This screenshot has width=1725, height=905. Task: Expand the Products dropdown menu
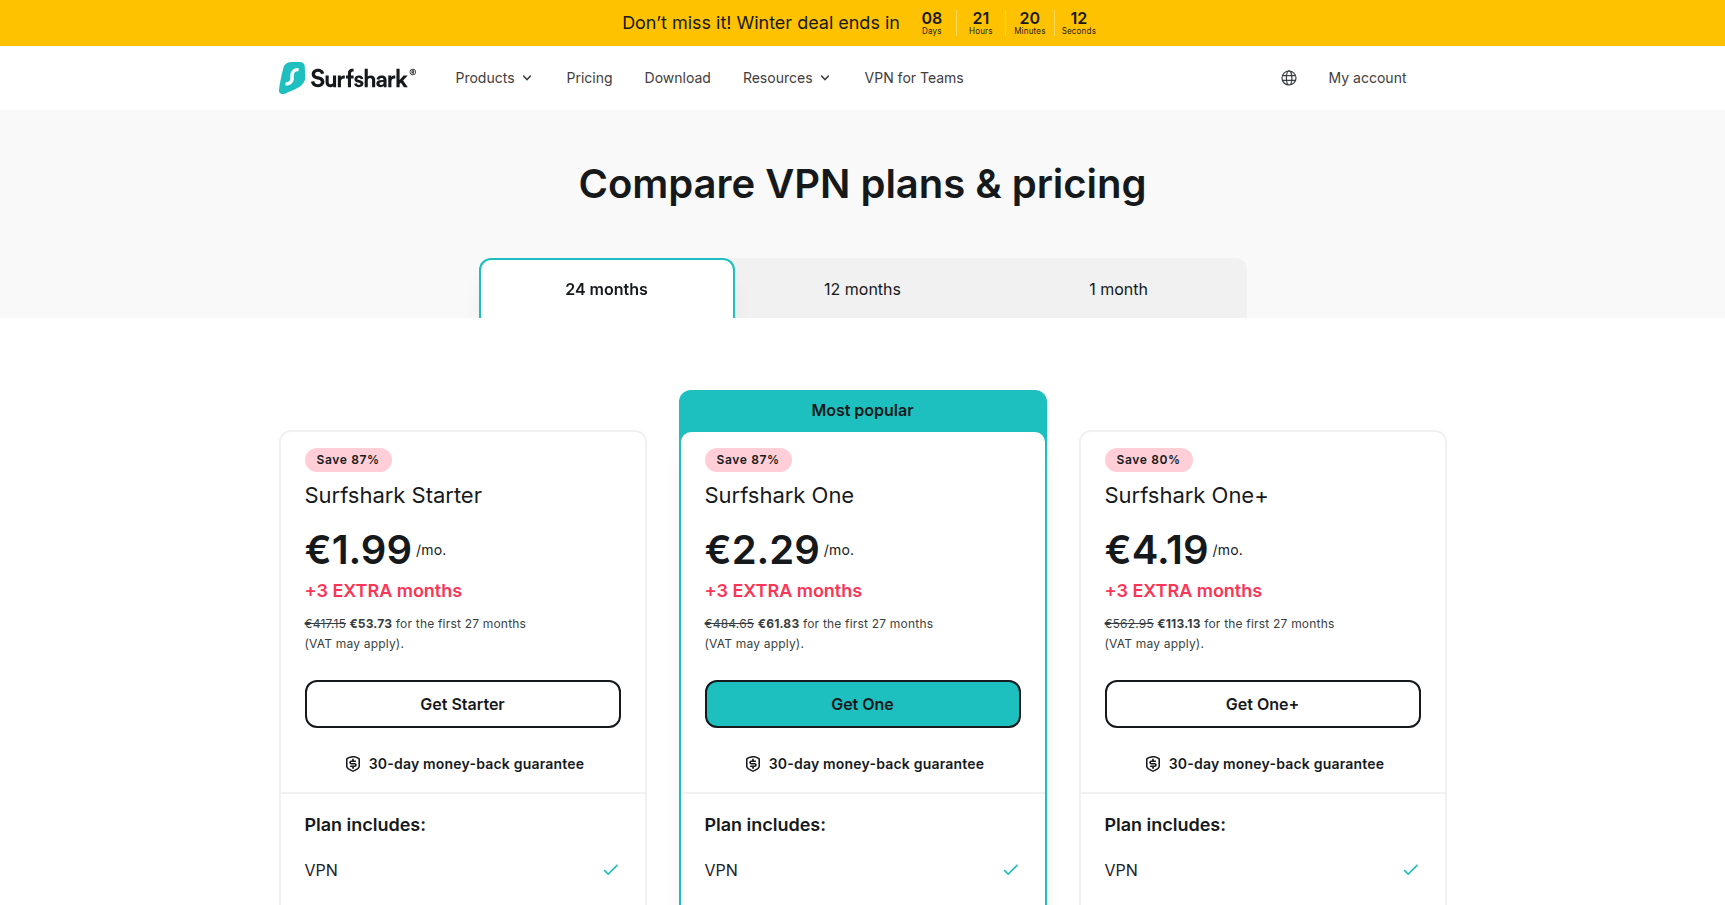click(494, 78)
